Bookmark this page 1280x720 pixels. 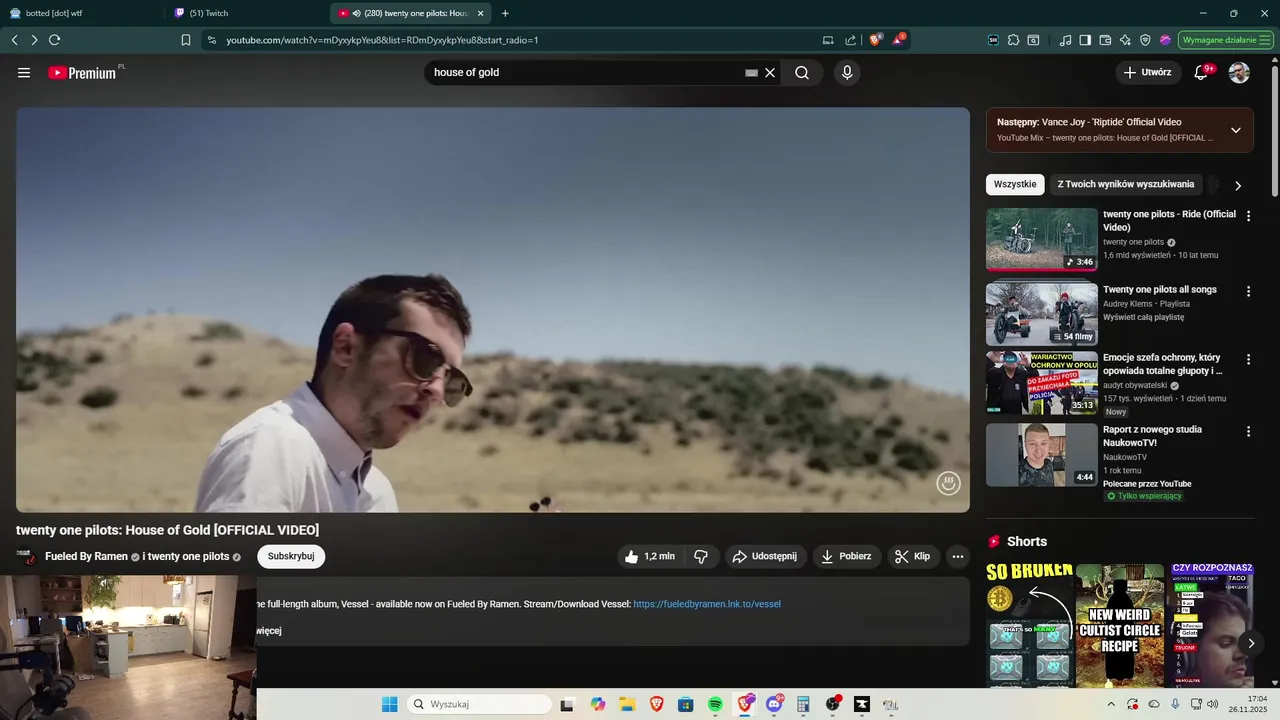(186, 40)
